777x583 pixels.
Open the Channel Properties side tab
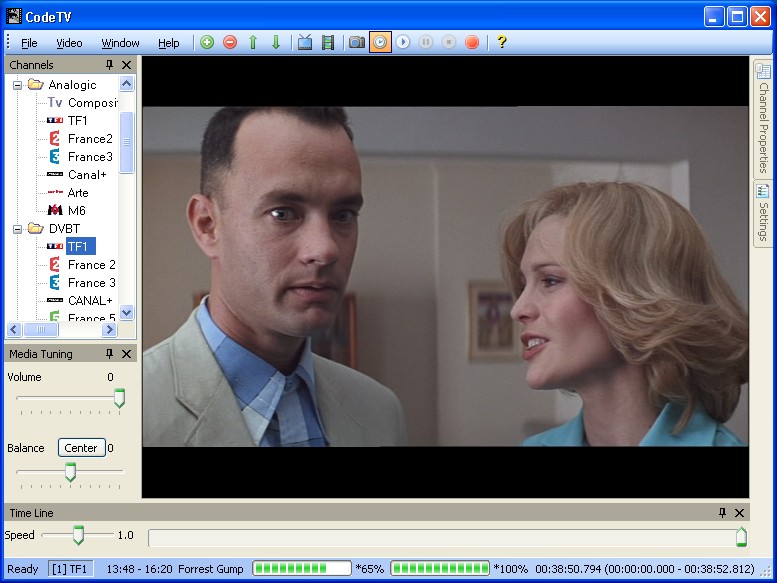pyautogui.click(x=763, y=118)
